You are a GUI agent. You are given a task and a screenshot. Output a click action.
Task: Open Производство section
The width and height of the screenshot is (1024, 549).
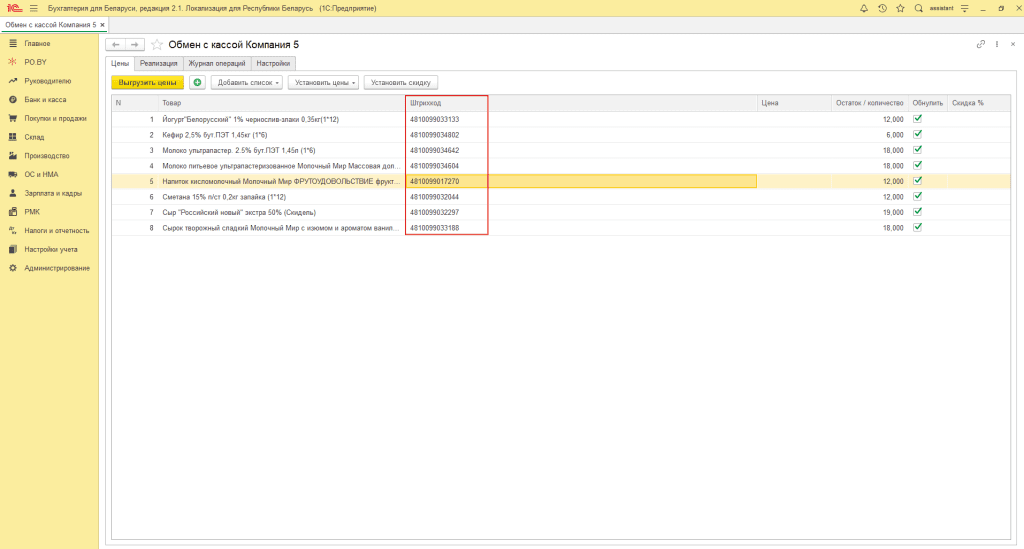point(49,156)
